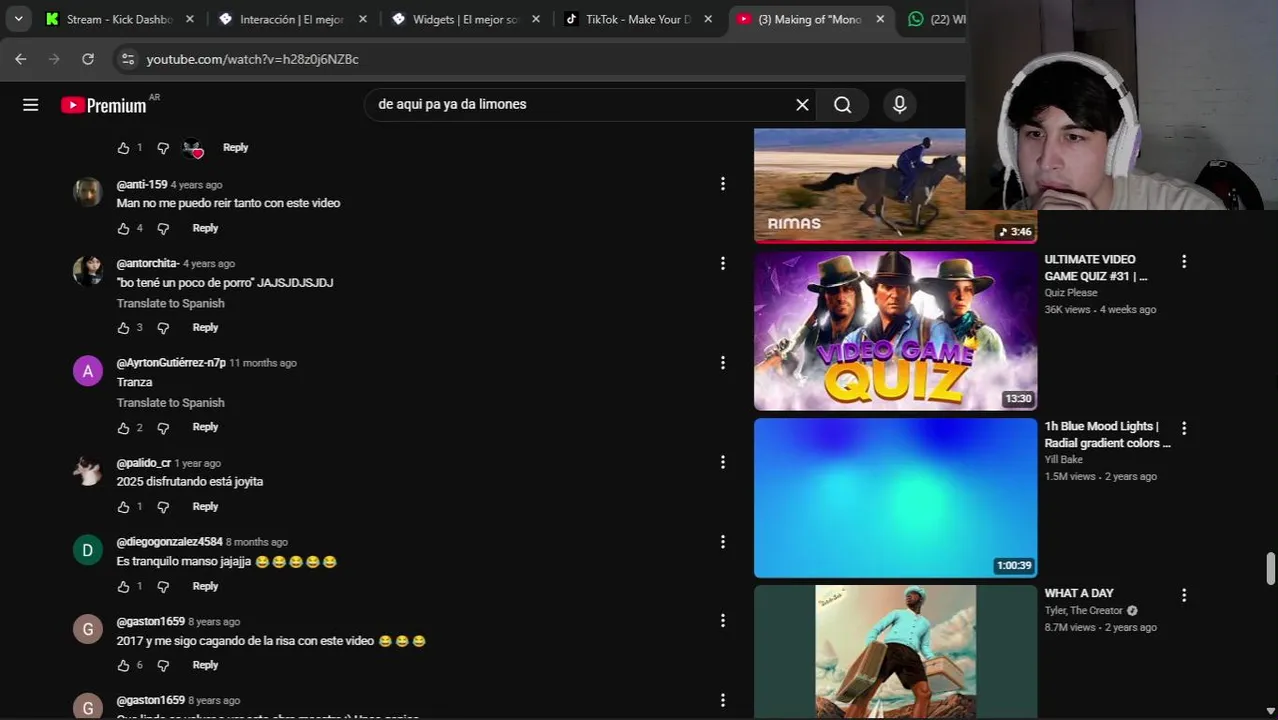Reply to the 'Tranza' comment
Viewport: 1278px width, 720px height.
205,427
